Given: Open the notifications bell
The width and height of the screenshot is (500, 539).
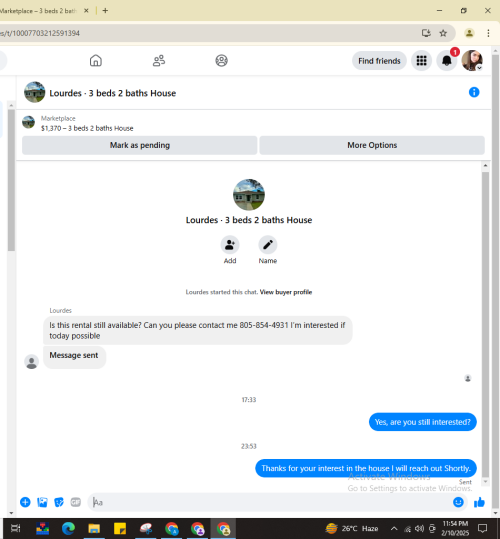Looking at the screenshot, I should 446,61.
